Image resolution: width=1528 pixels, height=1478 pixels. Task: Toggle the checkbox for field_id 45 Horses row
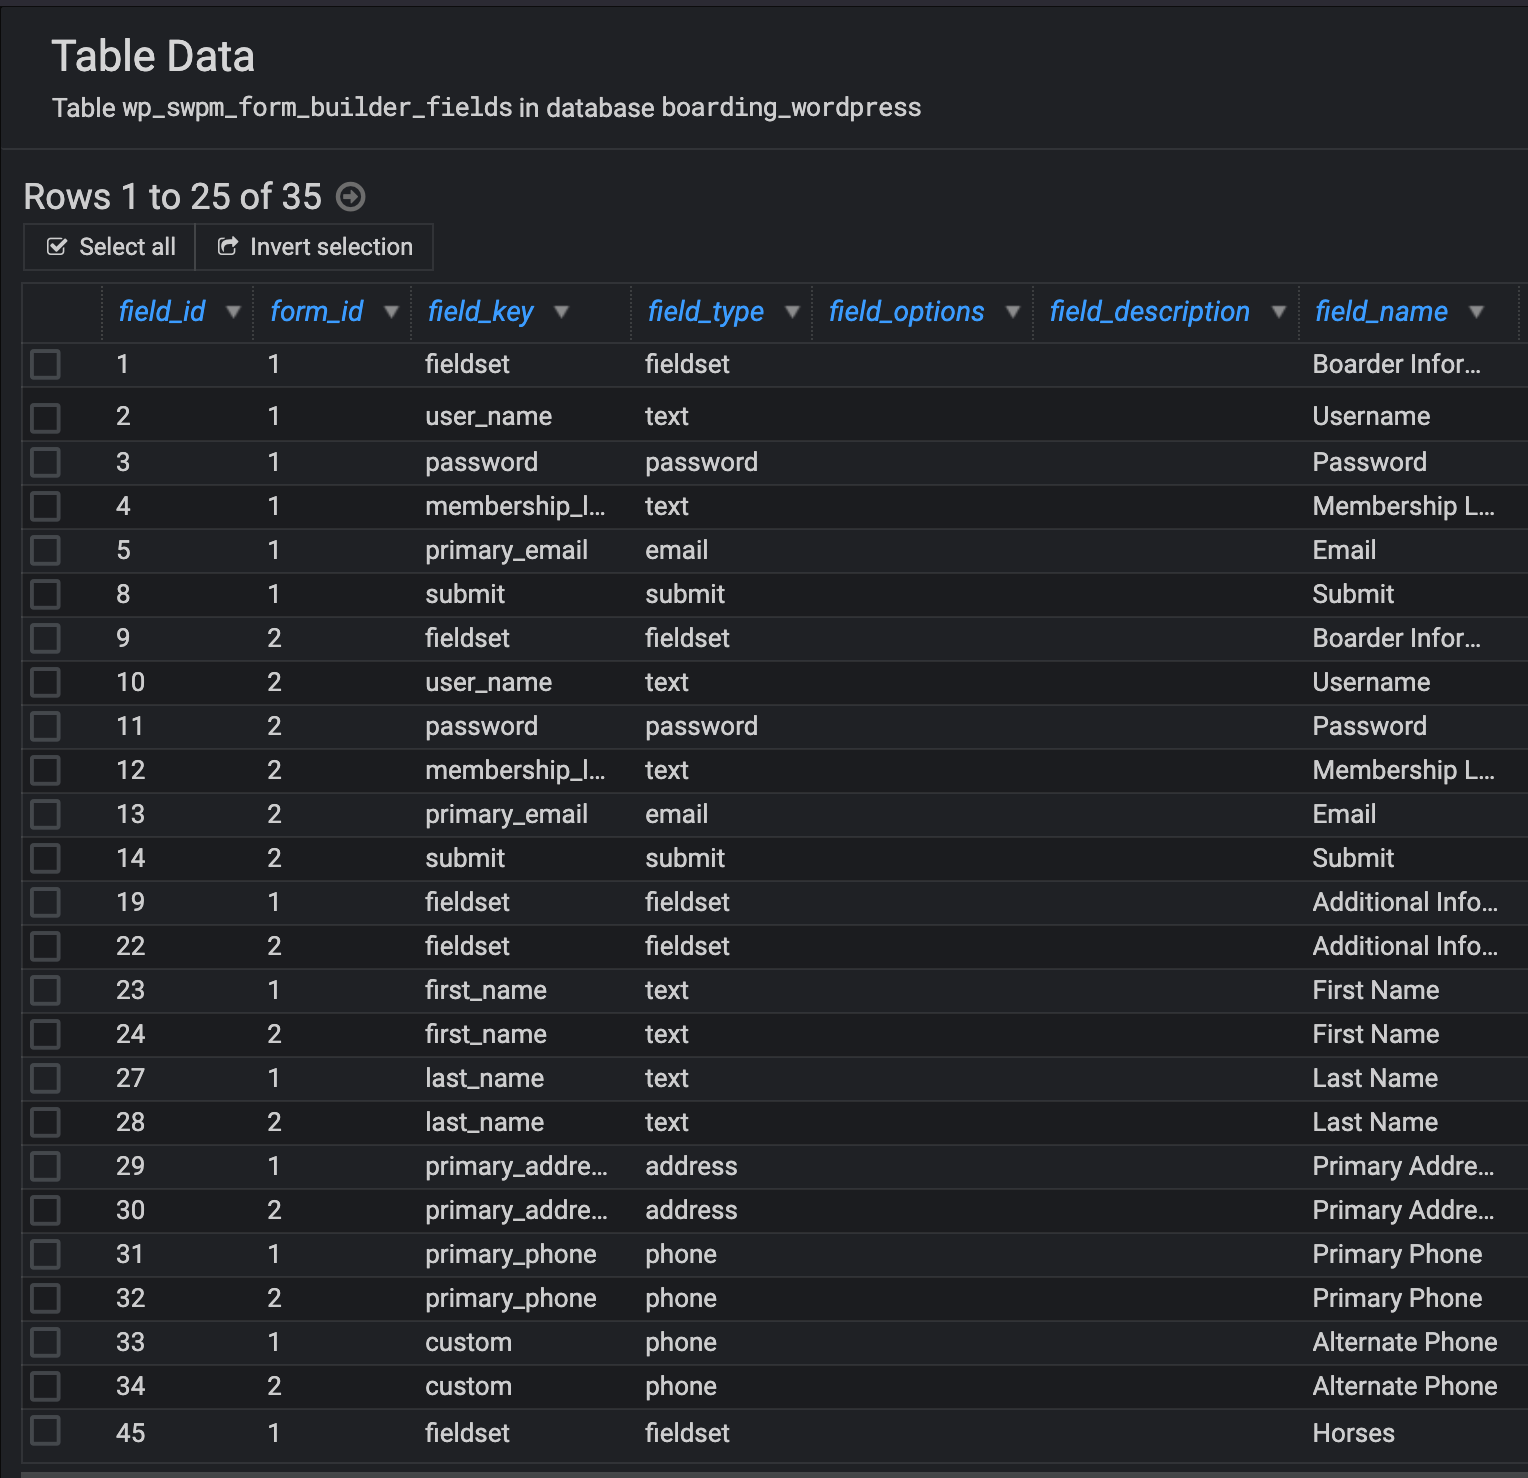(45, 1431)
